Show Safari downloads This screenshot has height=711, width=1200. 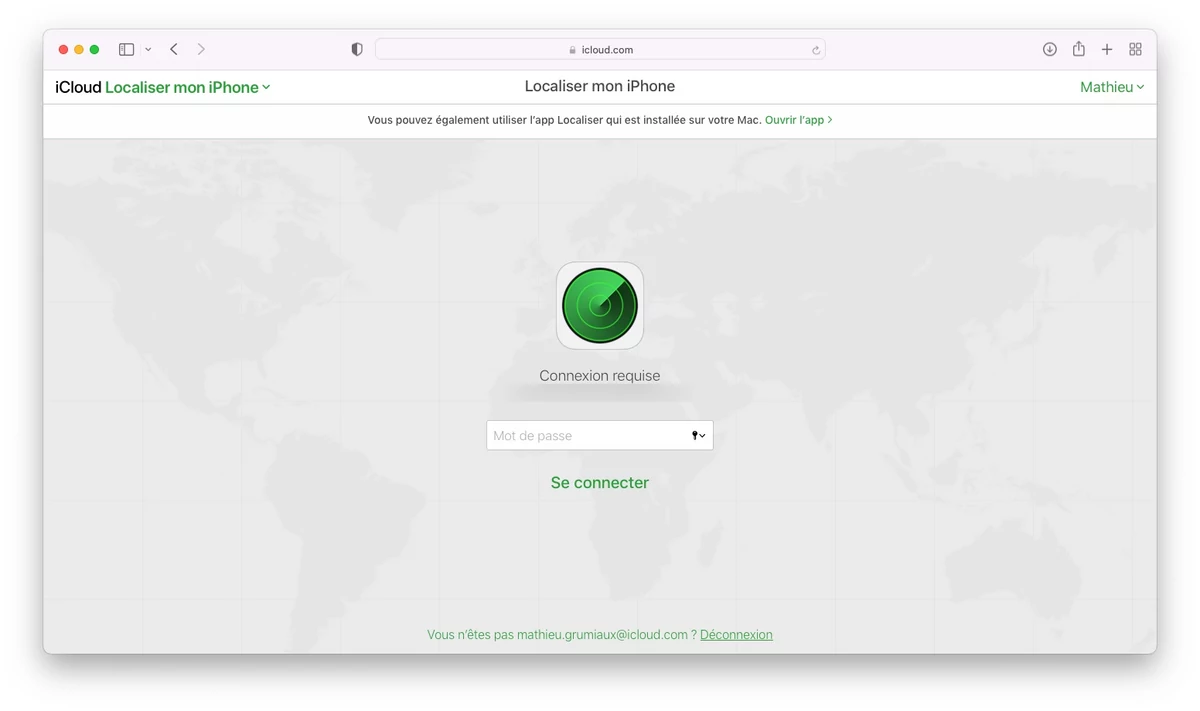[1049, 49]
